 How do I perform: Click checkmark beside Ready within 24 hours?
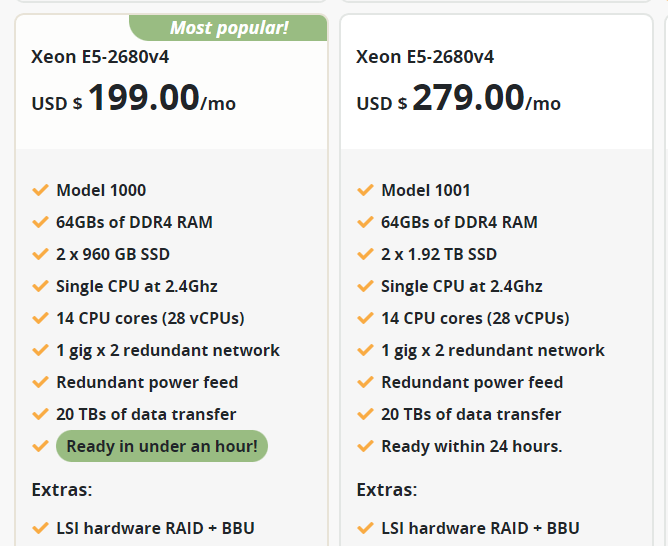point(365,446)
